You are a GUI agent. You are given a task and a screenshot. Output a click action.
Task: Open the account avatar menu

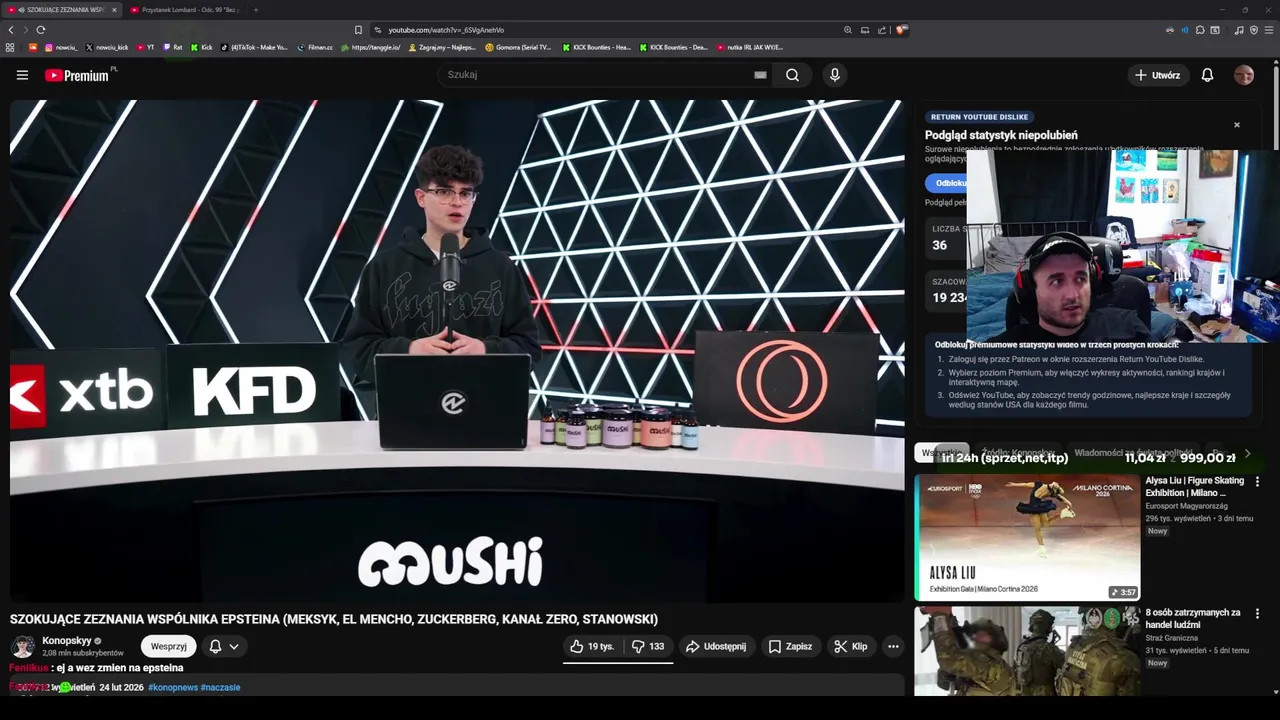tap(1244, 75)
